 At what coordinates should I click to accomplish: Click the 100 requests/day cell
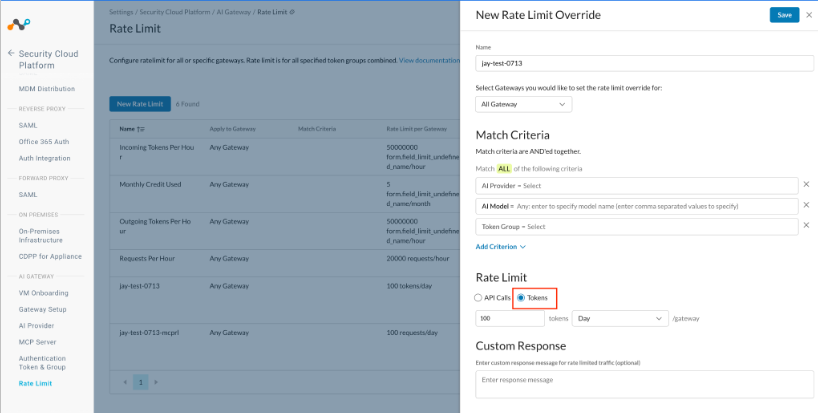coord(412,333)
